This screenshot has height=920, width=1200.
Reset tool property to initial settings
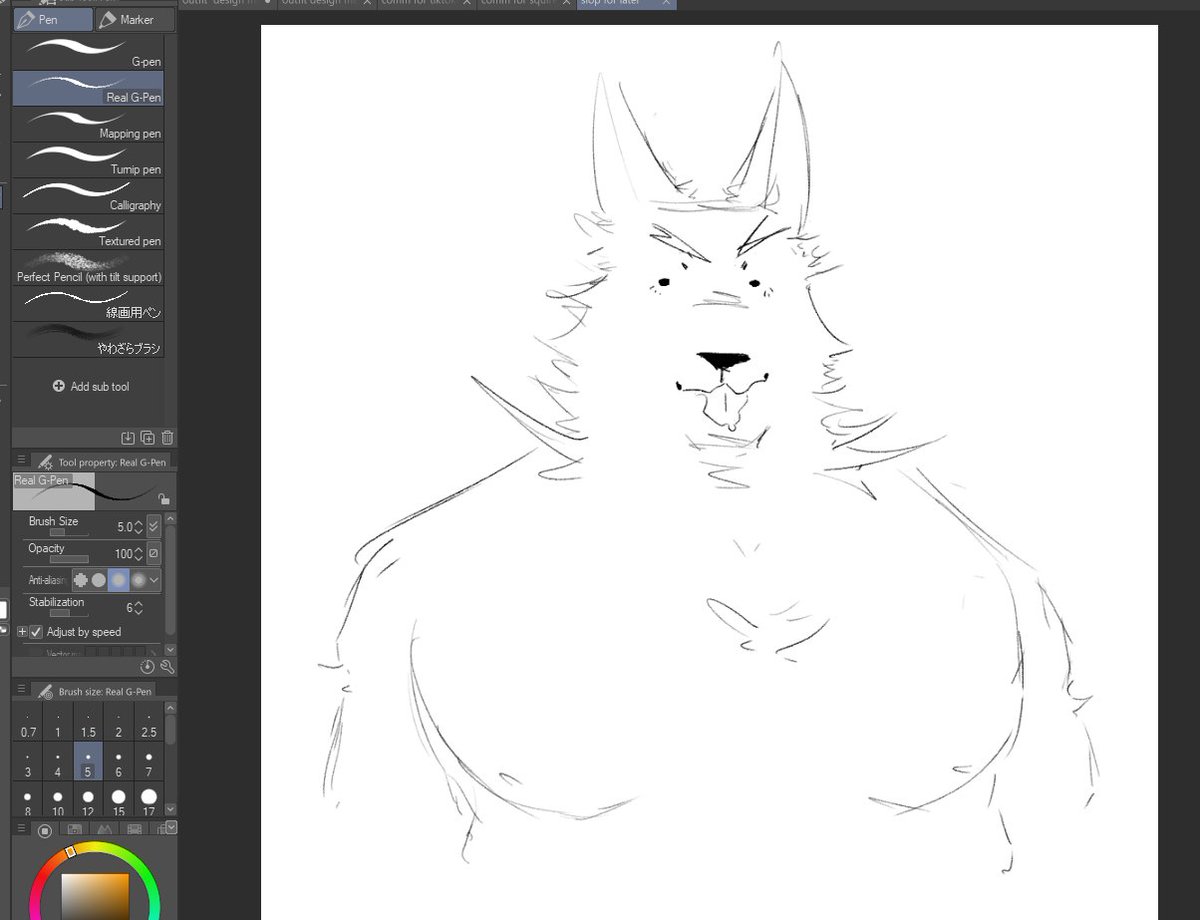[148, 666]
